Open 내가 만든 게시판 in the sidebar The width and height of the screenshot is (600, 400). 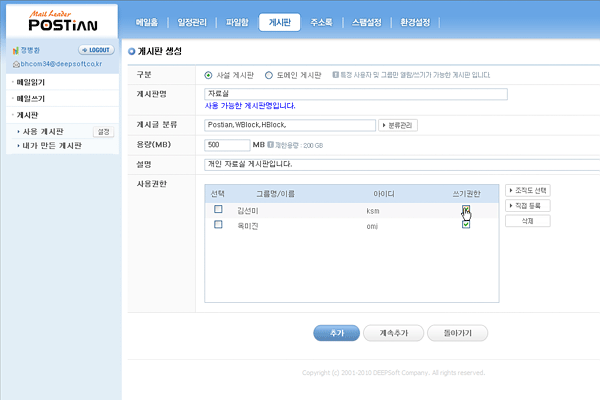click(x=52, y=145)
